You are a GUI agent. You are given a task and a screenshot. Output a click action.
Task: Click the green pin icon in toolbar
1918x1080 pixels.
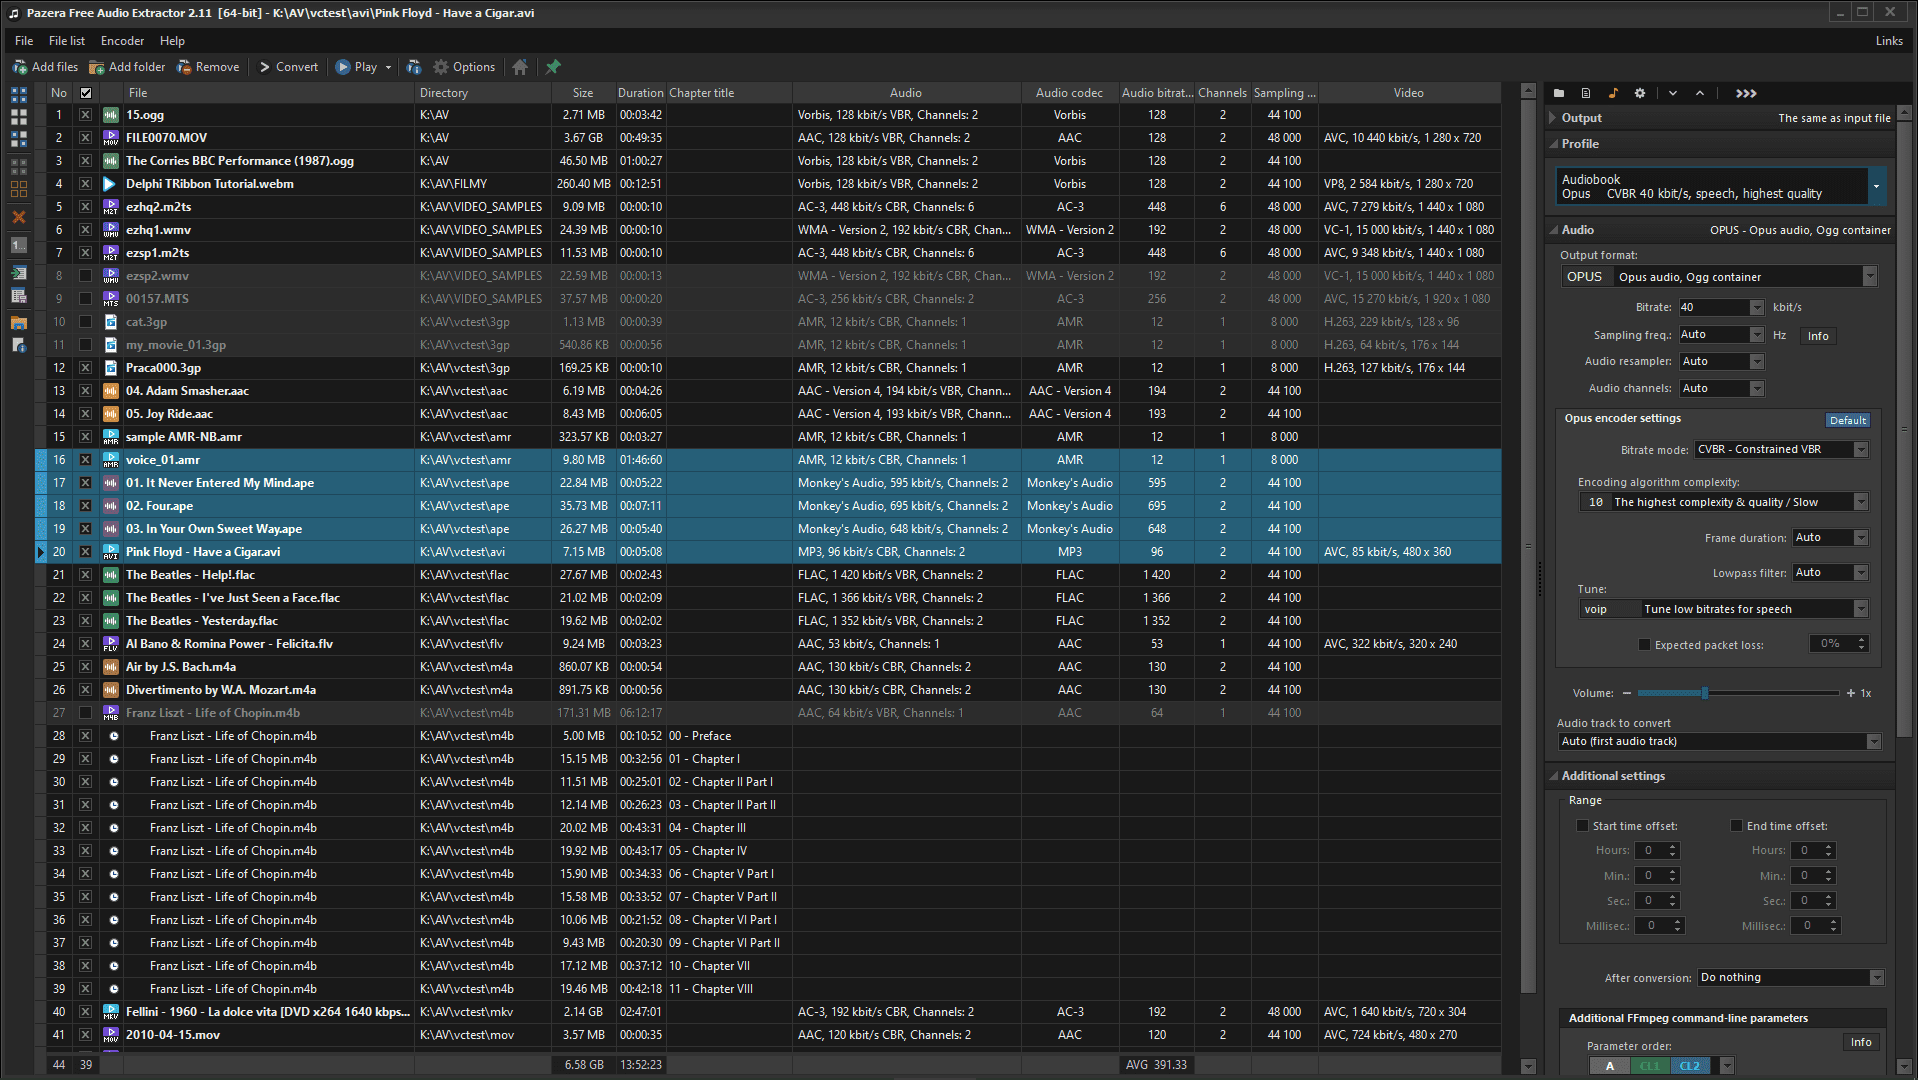click(553, 67)
